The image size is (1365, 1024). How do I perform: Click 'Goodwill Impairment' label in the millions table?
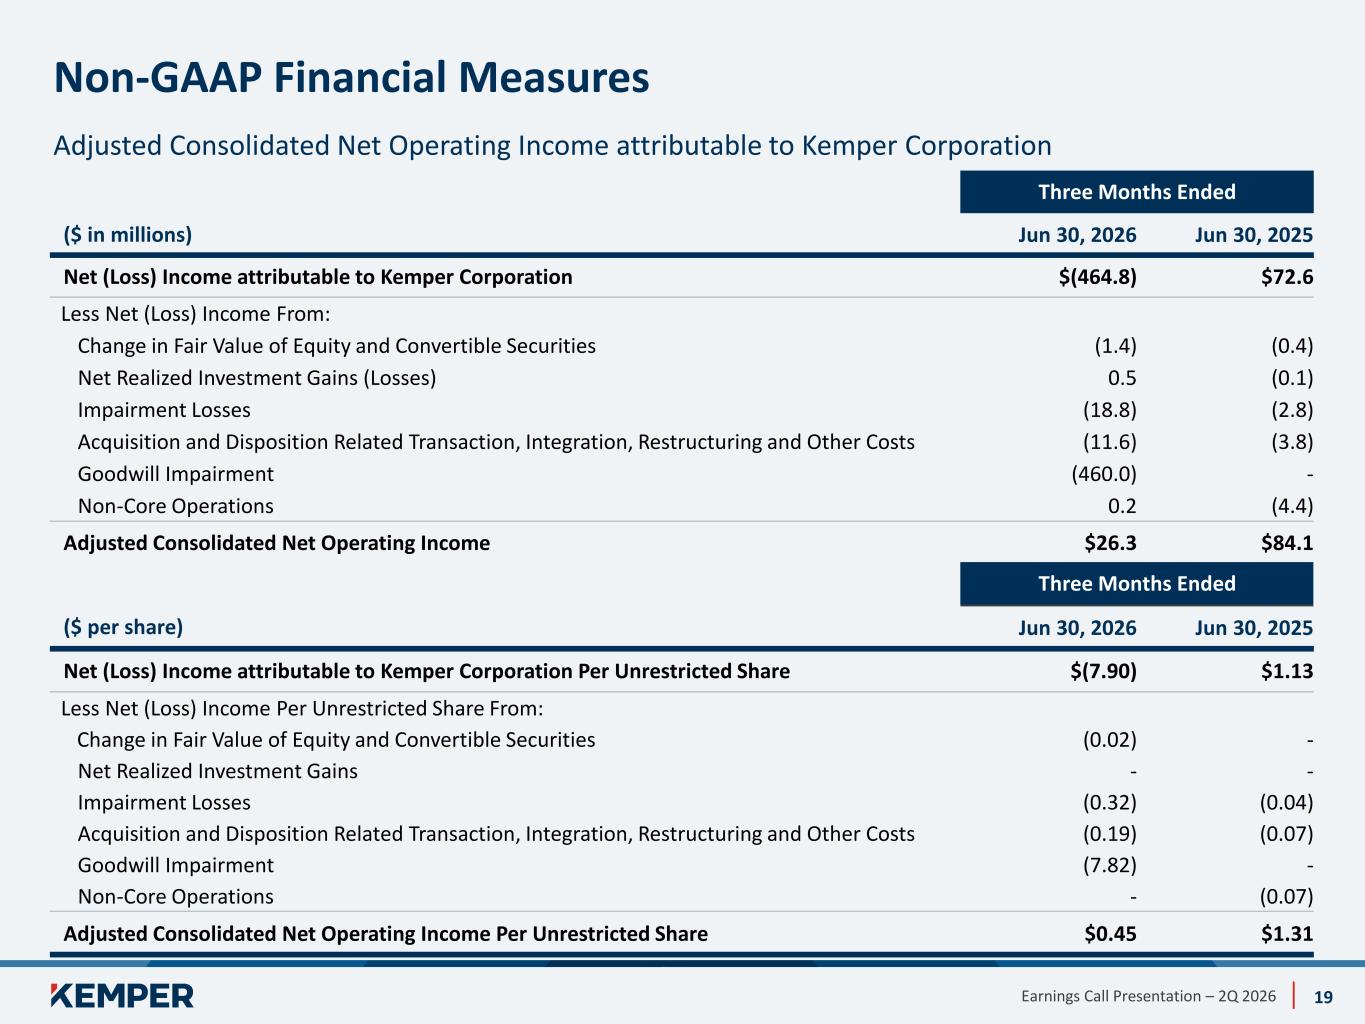pyautogui.click(x=176, y=474)
